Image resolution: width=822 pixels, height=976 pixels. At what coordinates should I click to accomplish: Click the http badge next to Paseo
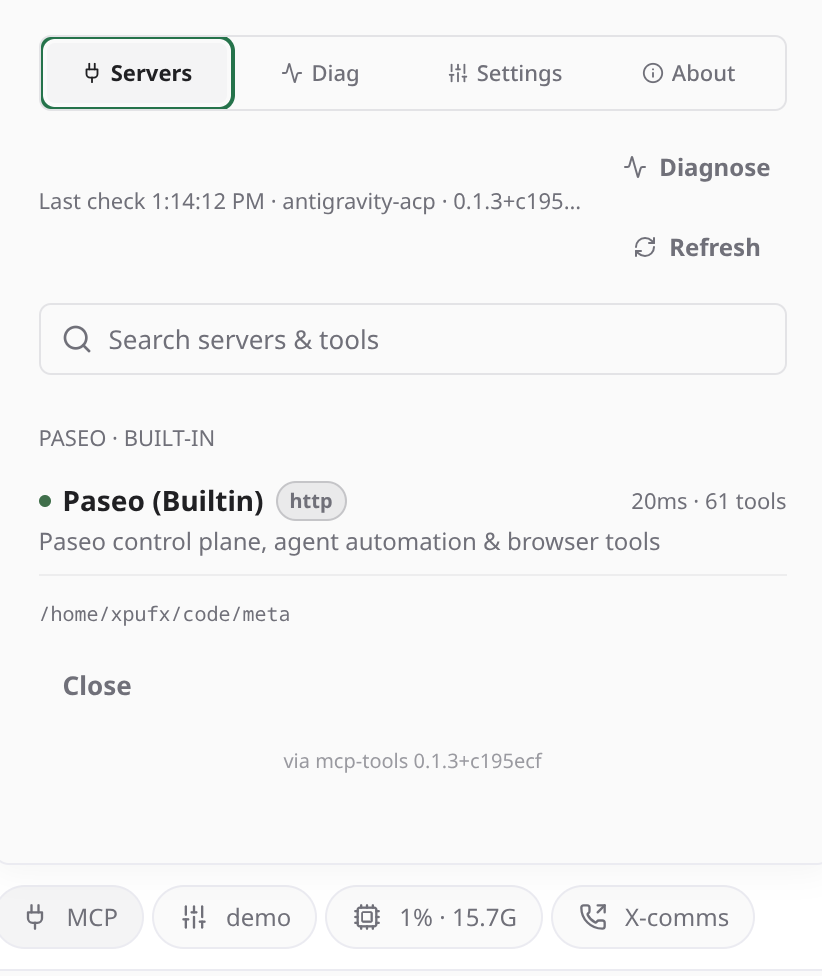point(311,501)
